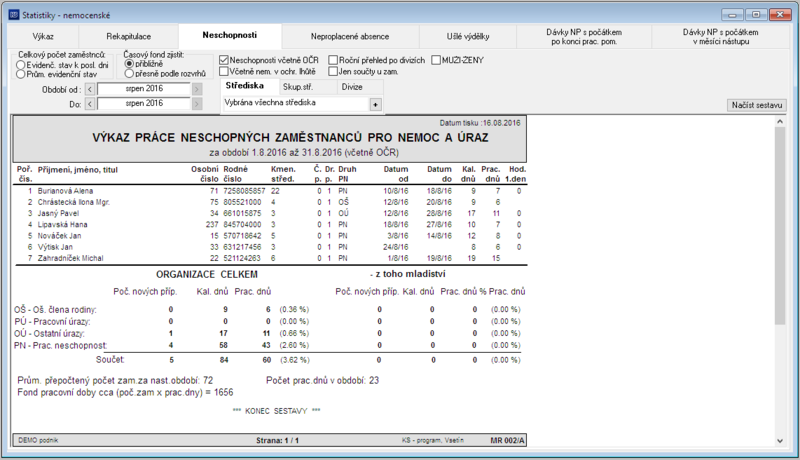800x460 pixels.
Task: Open the Neproplacené absence tab
Action: click(x=350, y=36)
